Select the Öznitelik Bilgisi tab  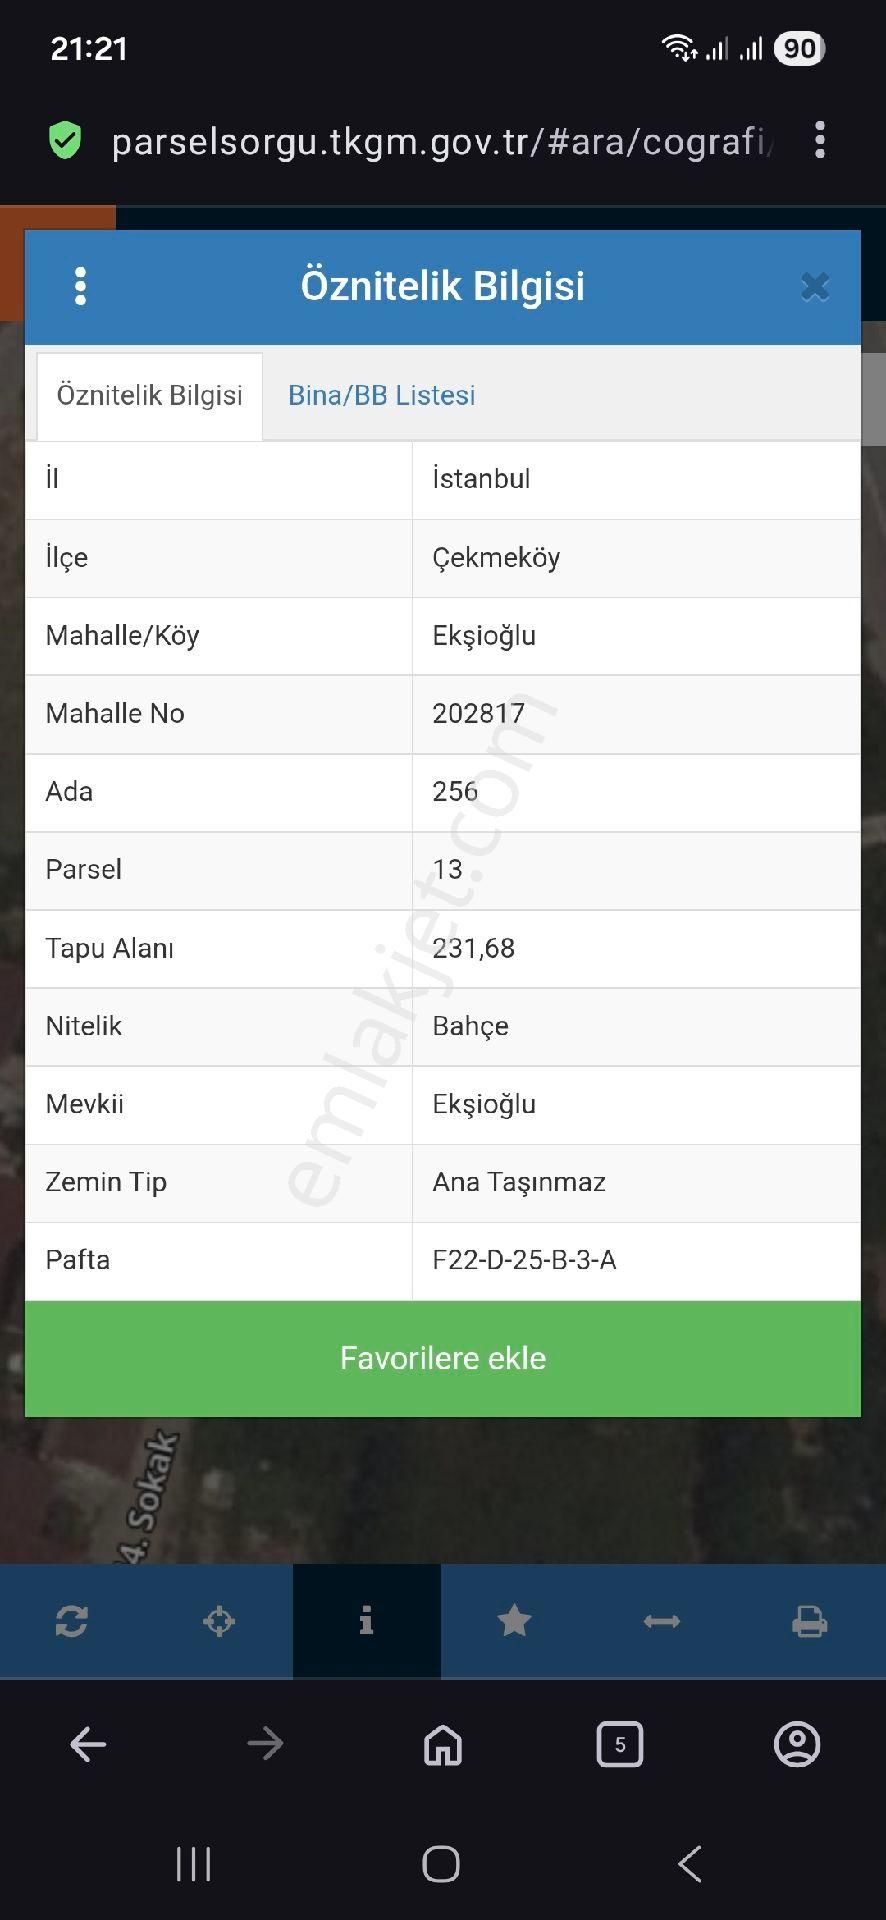149,395
